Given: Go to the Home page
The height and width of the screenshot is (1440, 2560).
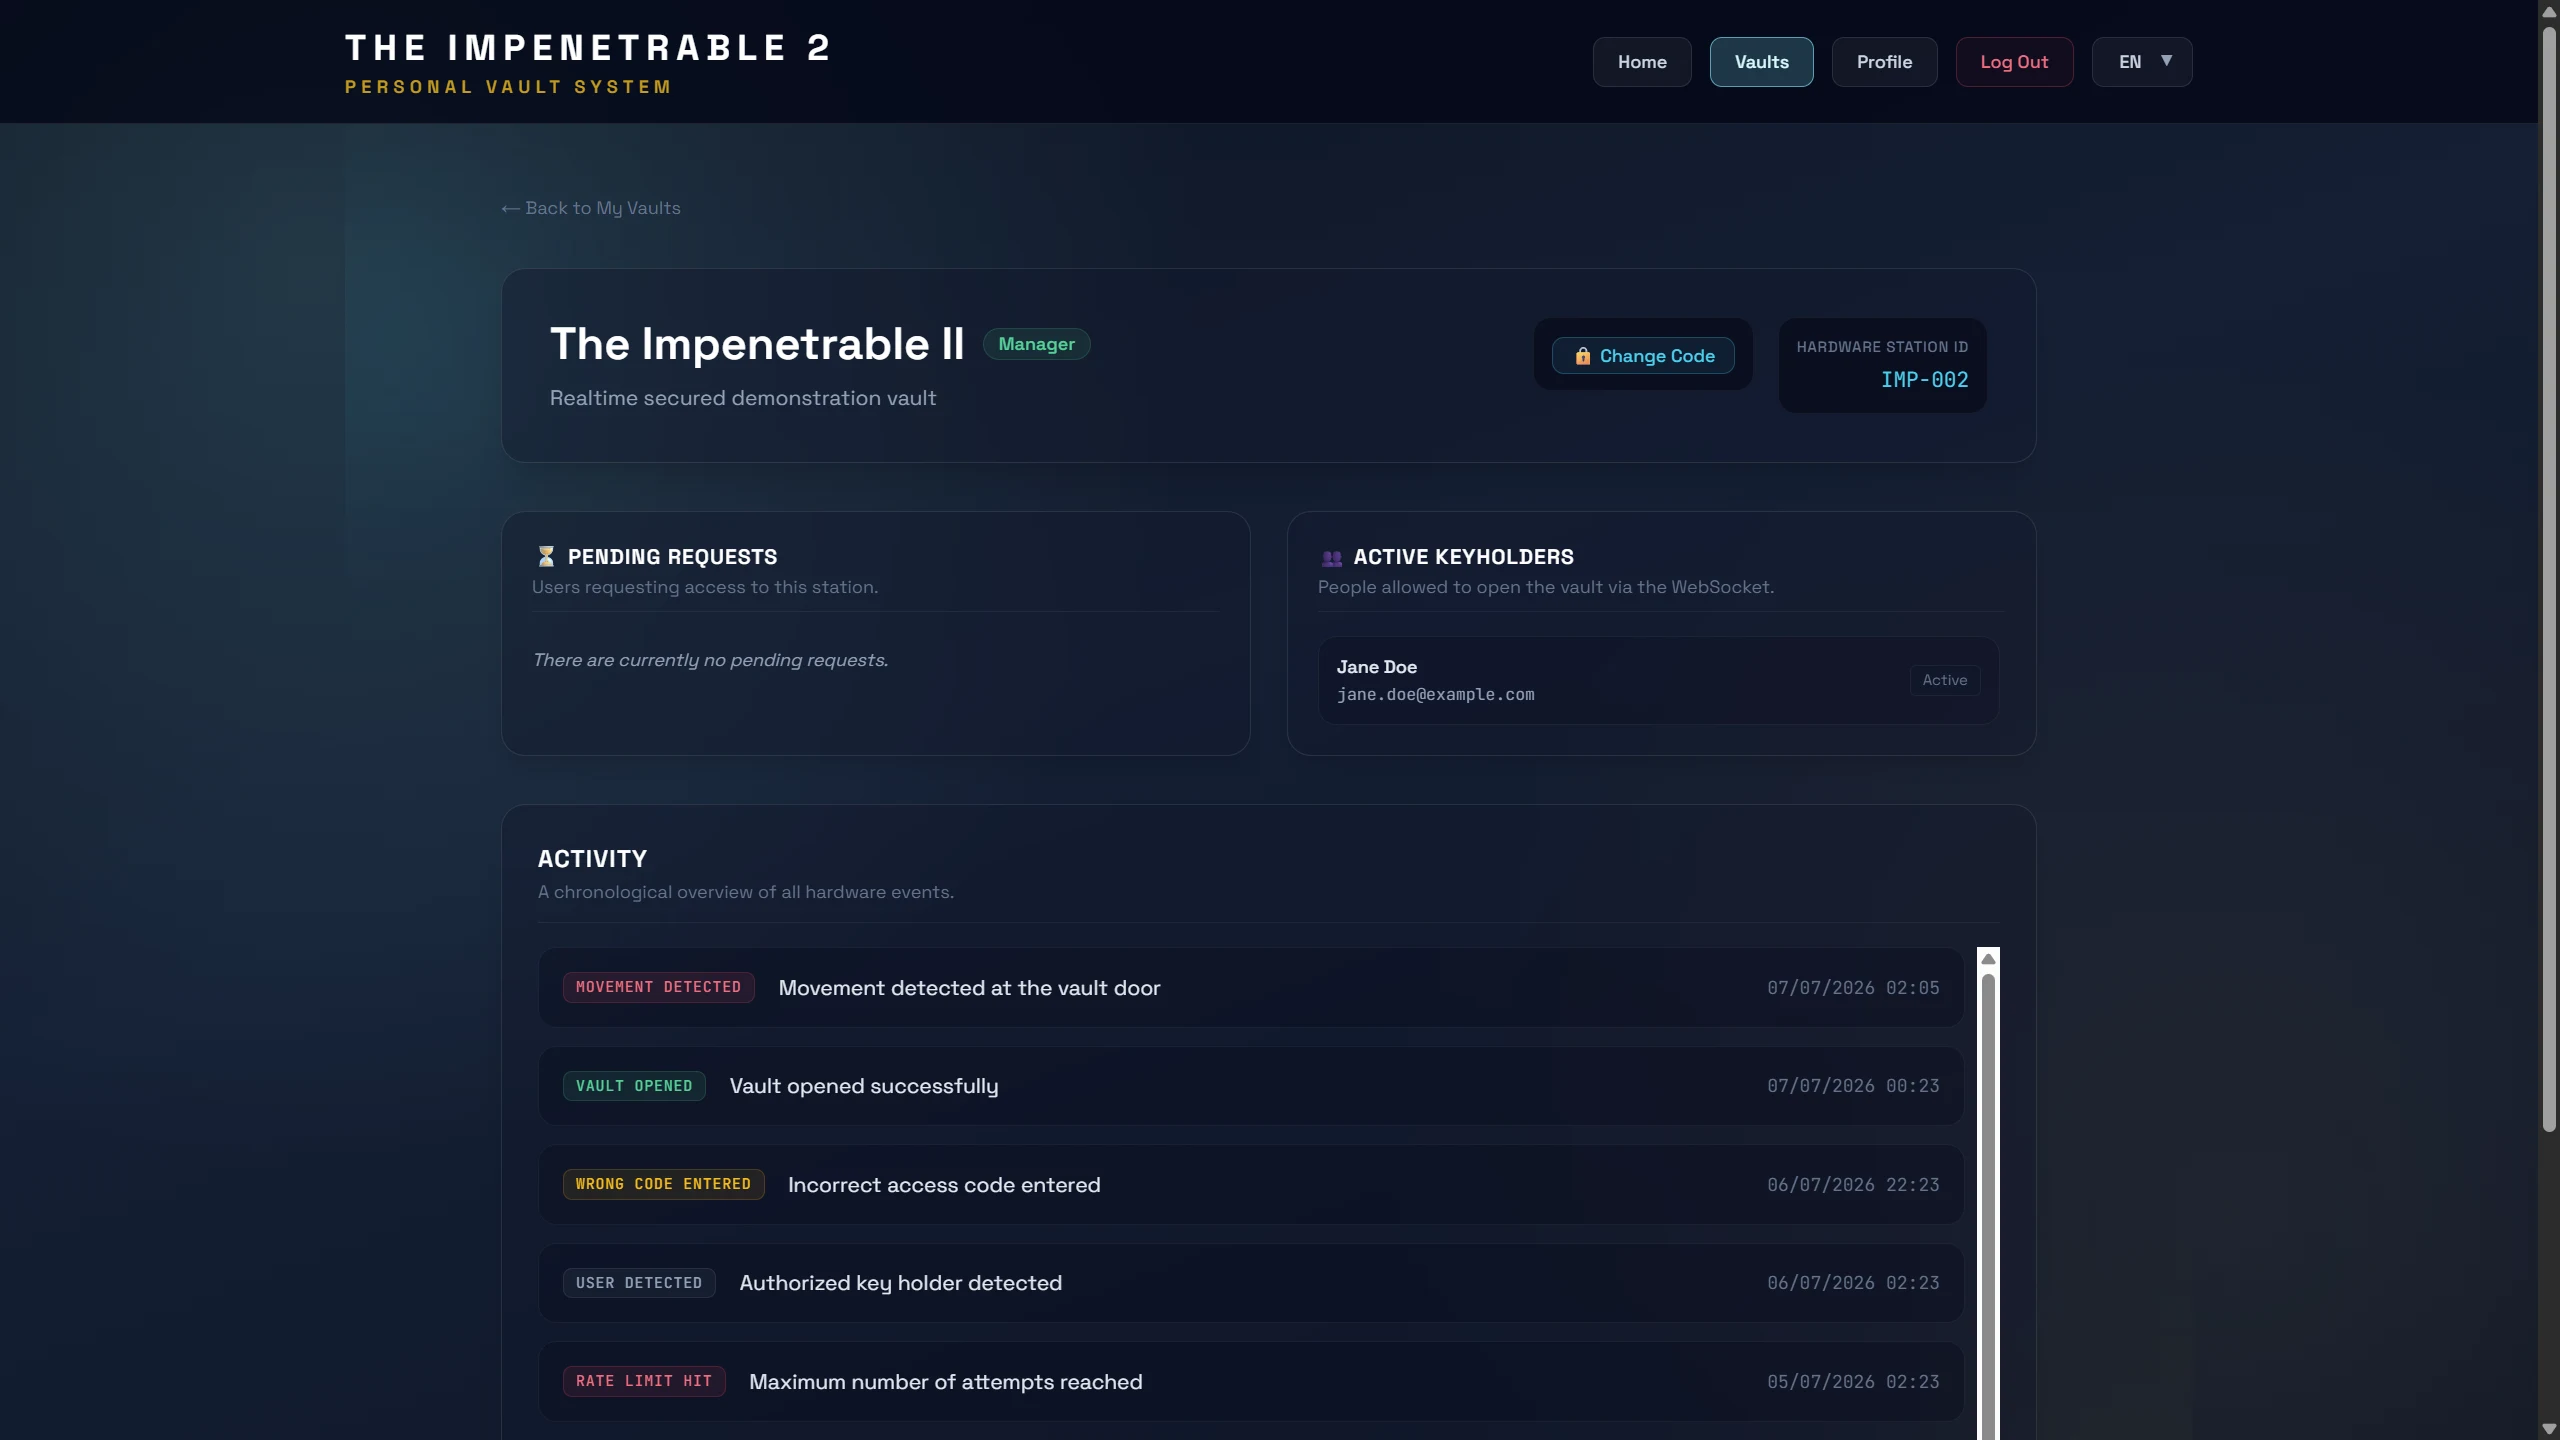Looking at the screenshot, I should (1642, 62).
